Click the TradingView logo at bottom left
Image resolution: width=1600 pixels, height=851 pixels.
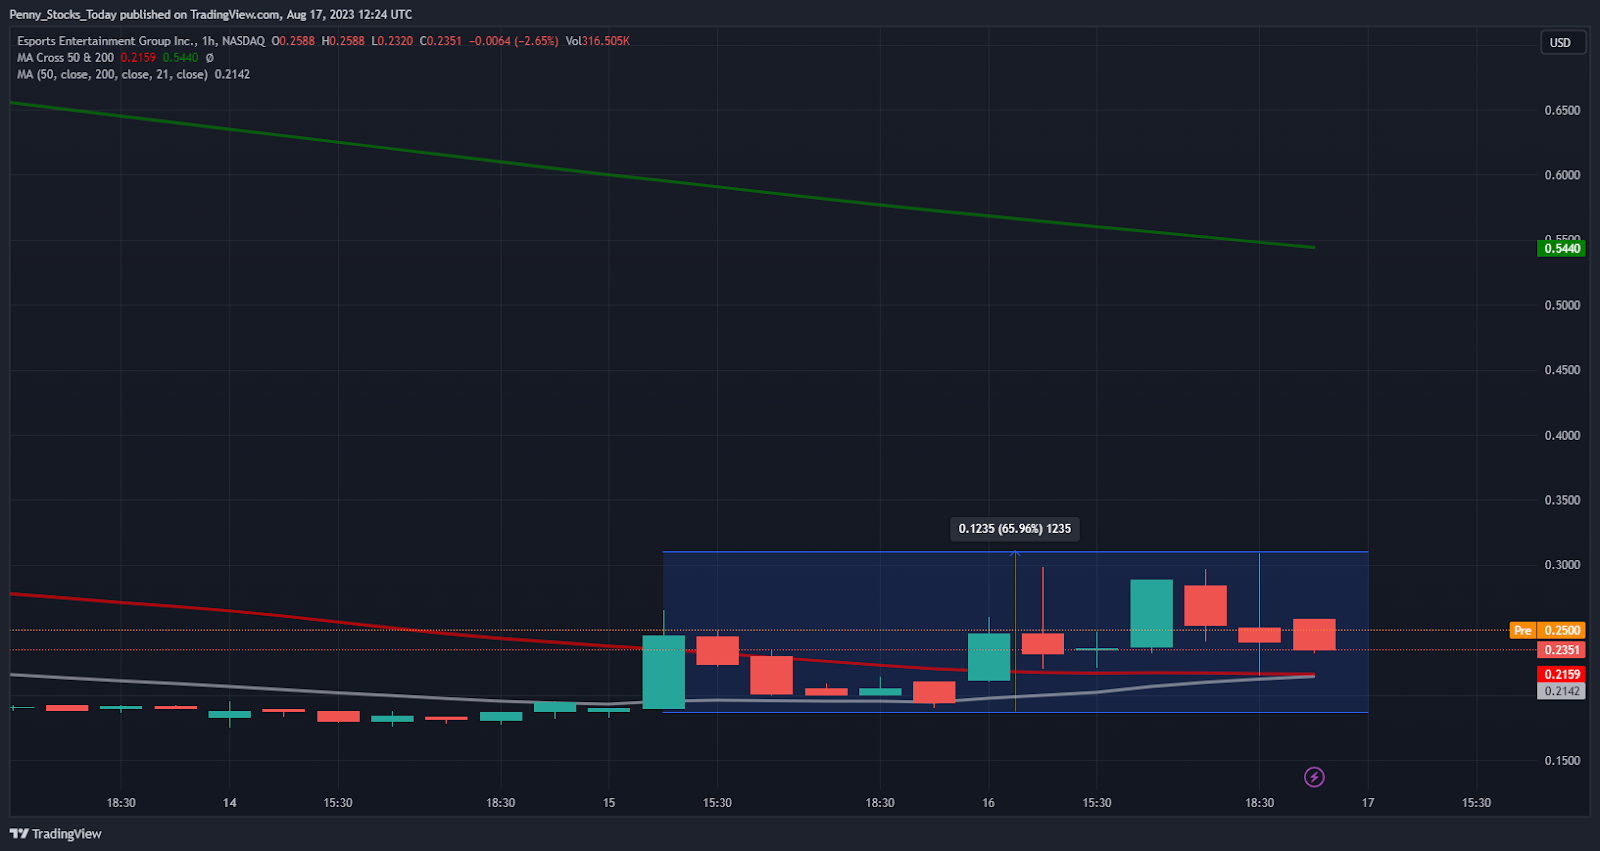point(56,834)
